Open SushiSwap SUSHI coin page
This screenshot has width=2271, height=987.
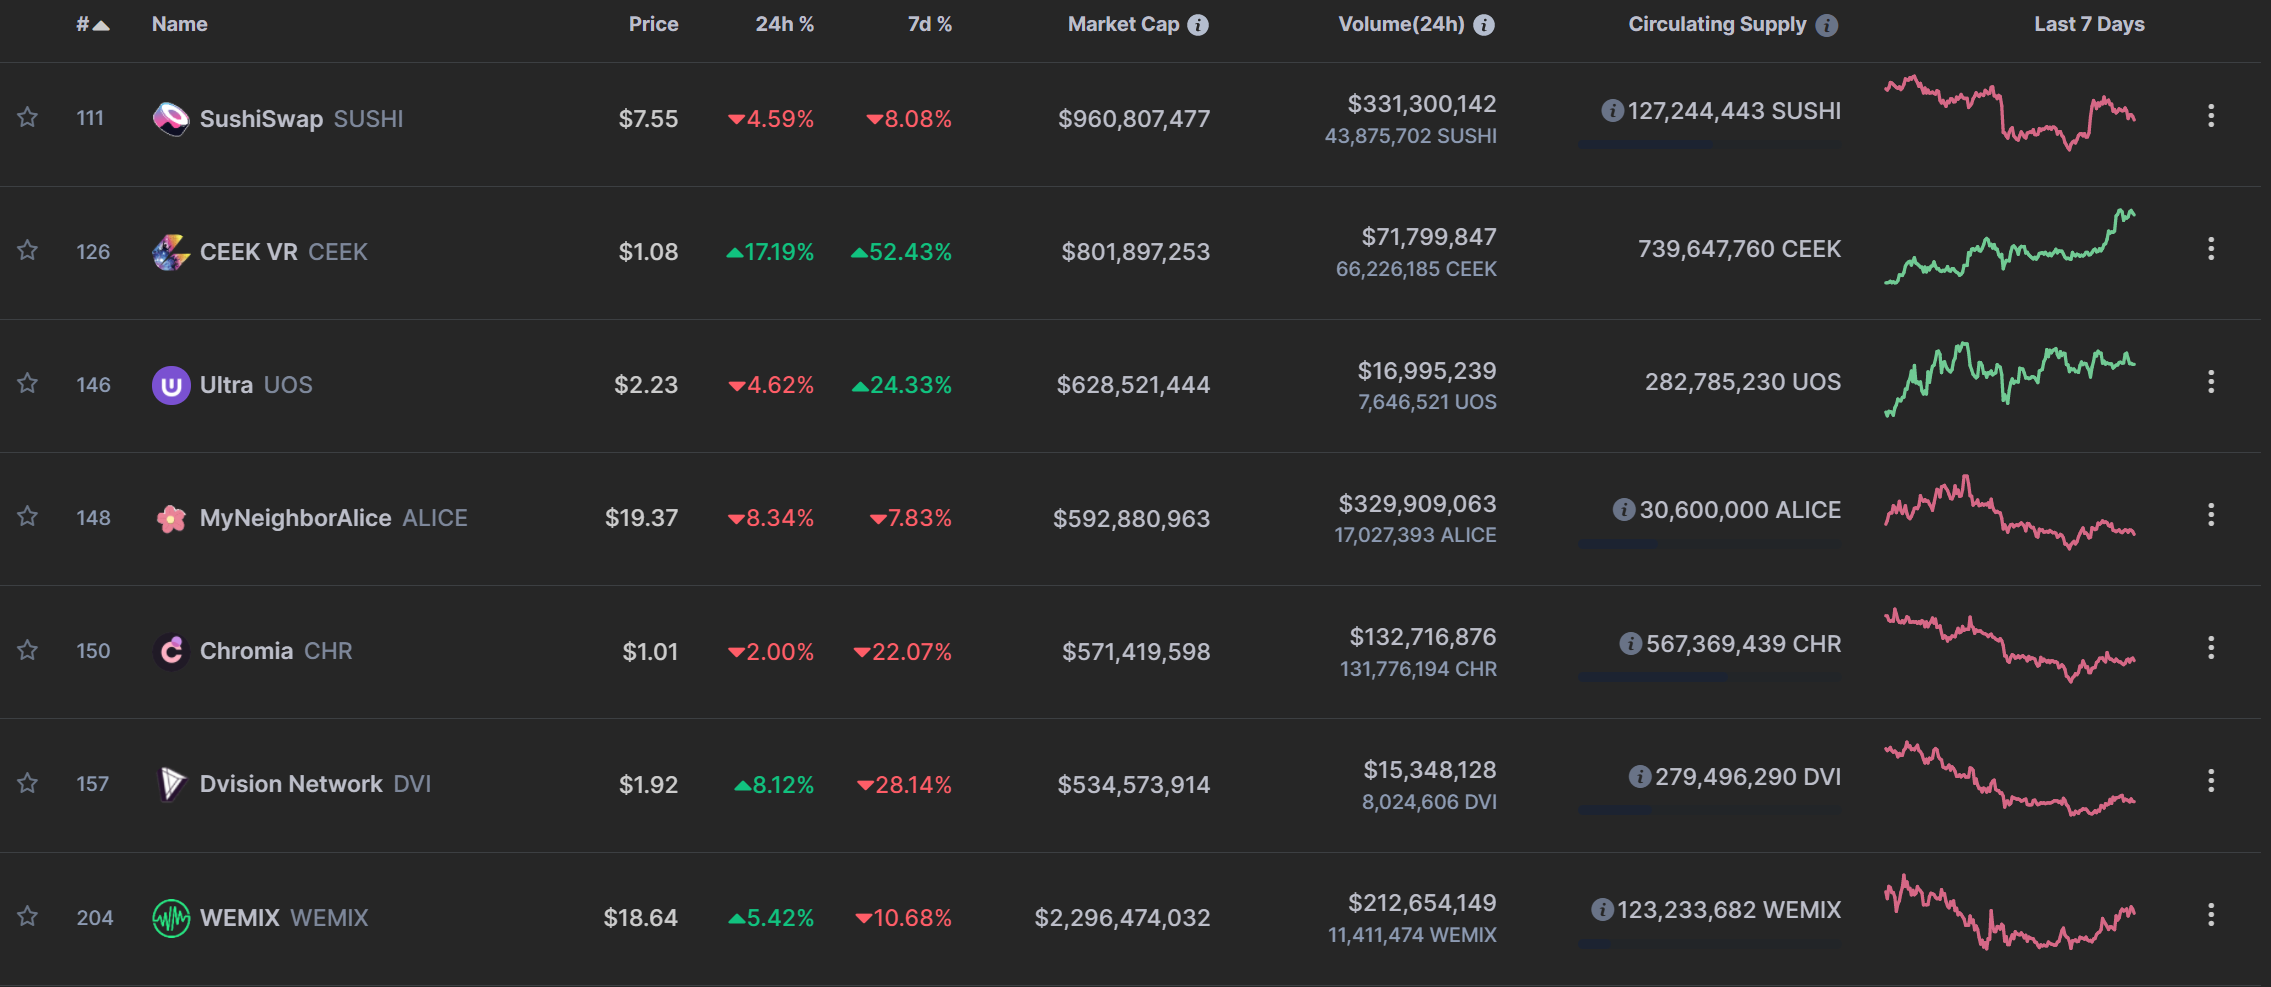click(301, 119)
